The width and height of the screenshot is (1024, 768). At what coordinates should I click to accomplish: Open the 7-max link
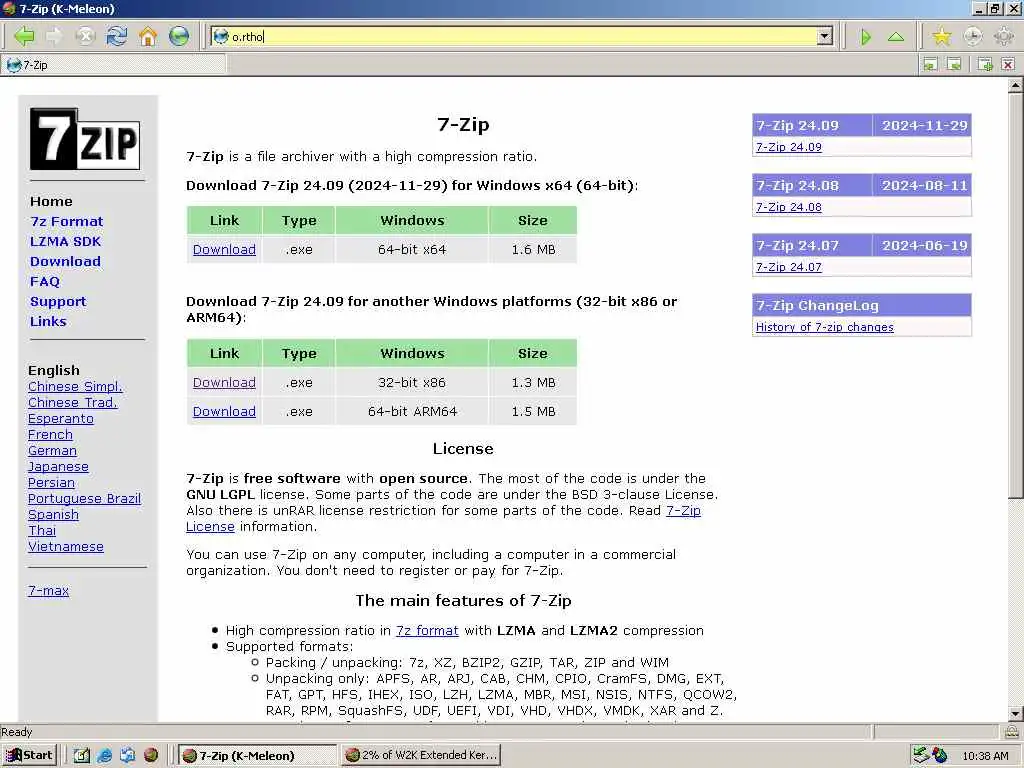pyautogui.click(x=48, y=591)
